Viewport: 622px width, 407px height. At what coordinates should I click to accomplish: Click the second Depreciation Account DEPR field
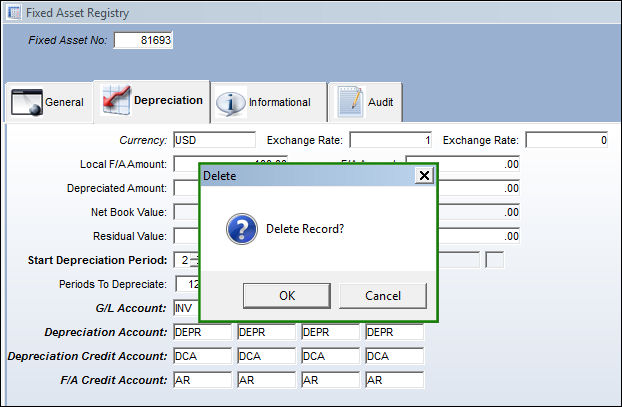267,332
